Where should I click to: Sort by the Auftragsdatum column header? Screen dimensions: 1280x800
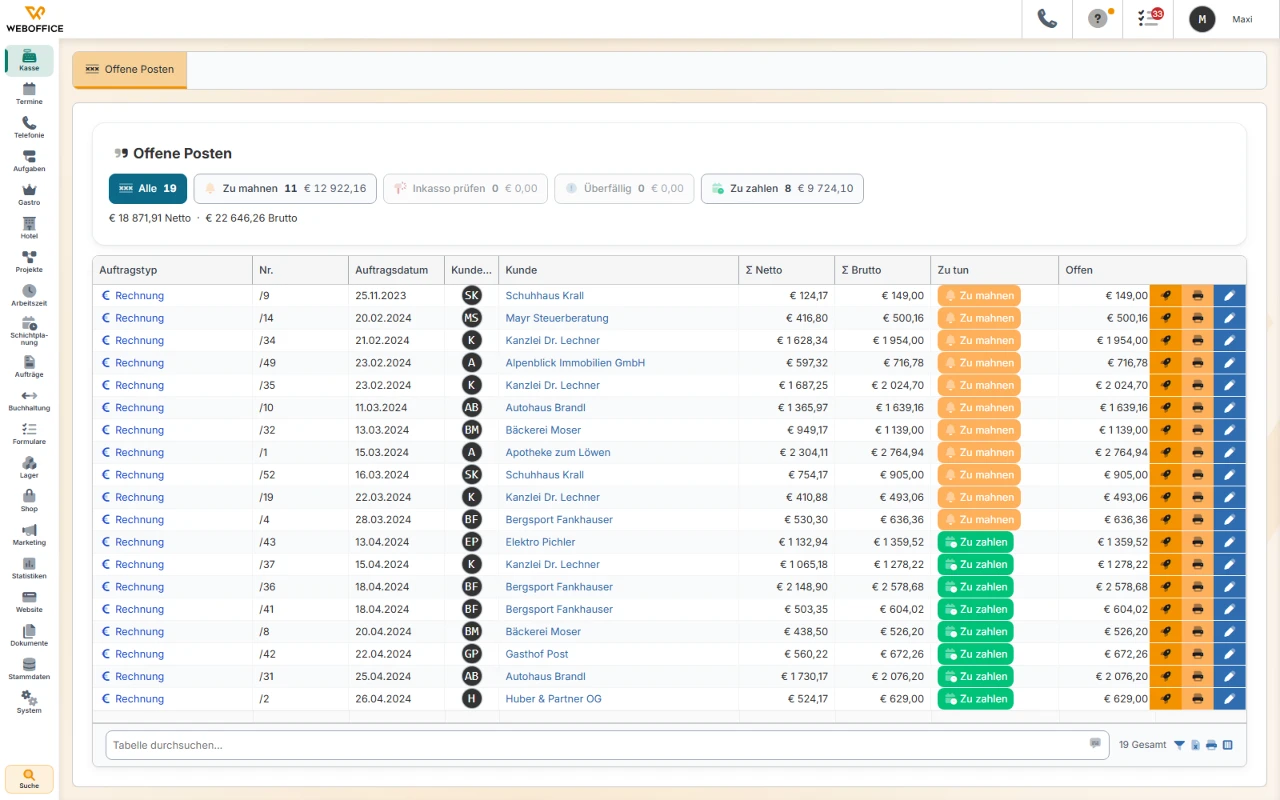click(397, 270)
